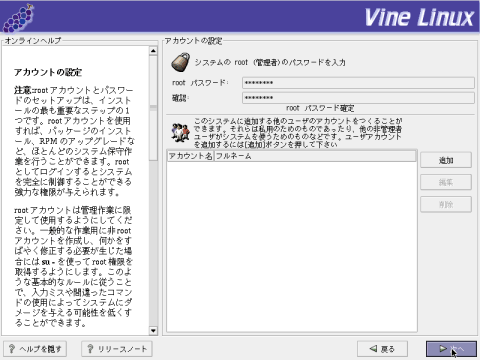Click the 追加 (Add) account button
480x360 pixels.
coord(446,160)
